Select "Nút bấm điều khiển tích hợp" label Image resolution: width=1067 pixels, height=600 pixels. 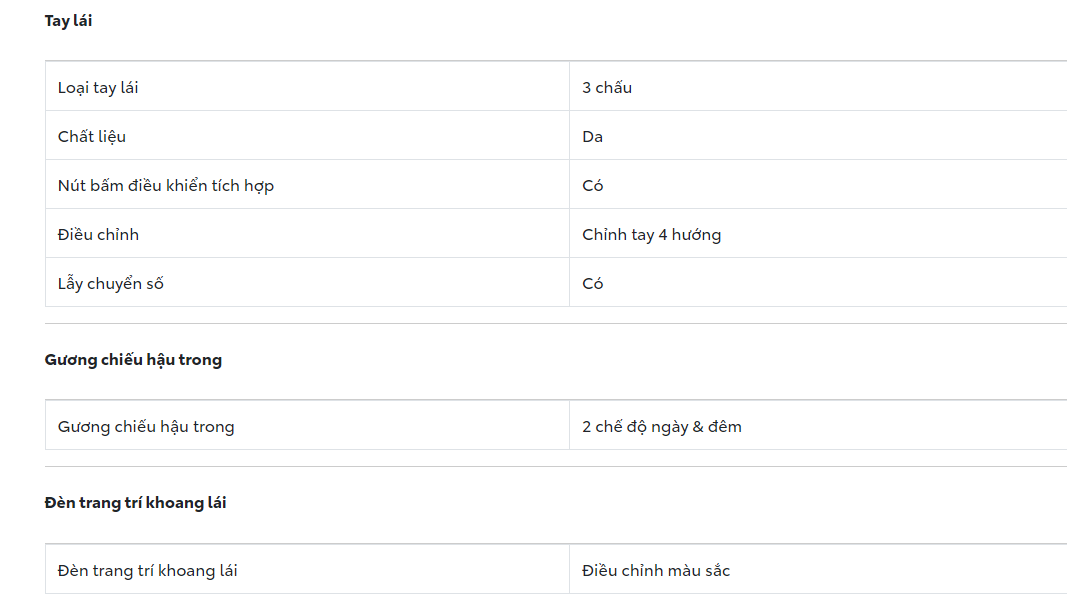166,185
